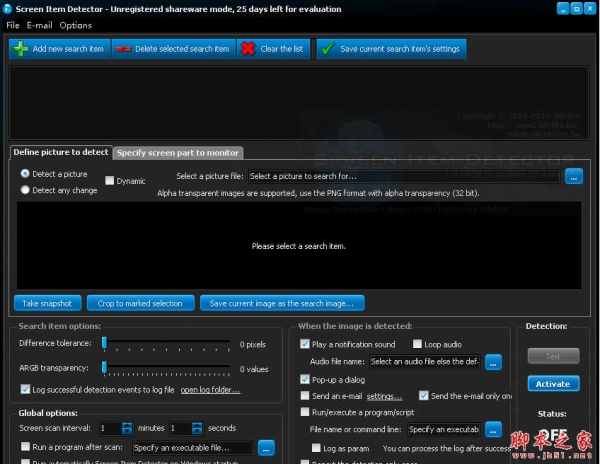
Task: Enable the Dynamic checkbox
Action: point(109,180)
